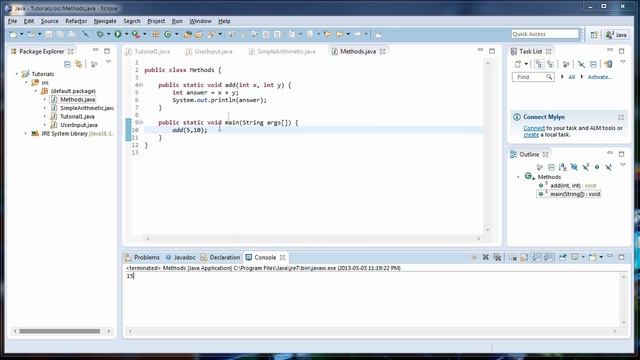Remove launch with console X icon

(x=486, y=257)
